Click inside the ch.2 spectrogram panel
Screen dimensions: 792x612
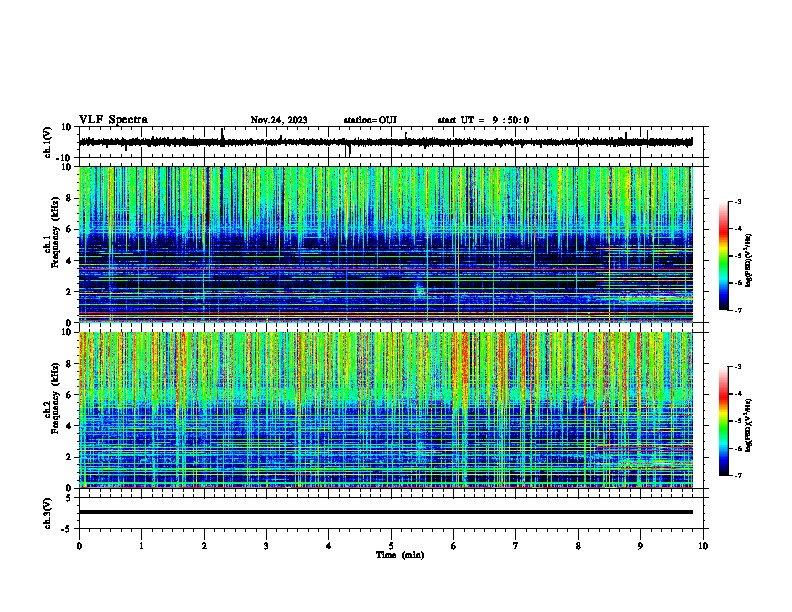click(x=386, y=410)
